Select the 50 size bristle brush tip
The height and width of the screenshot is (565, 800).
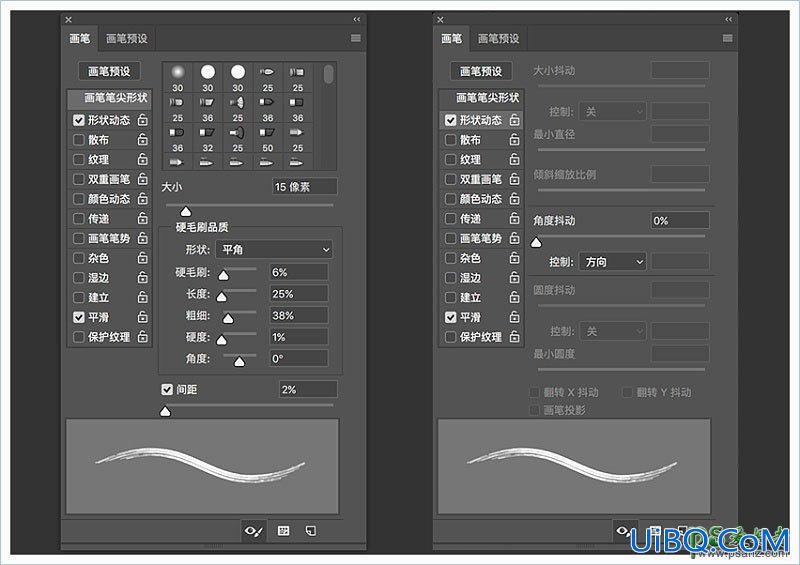268,139
